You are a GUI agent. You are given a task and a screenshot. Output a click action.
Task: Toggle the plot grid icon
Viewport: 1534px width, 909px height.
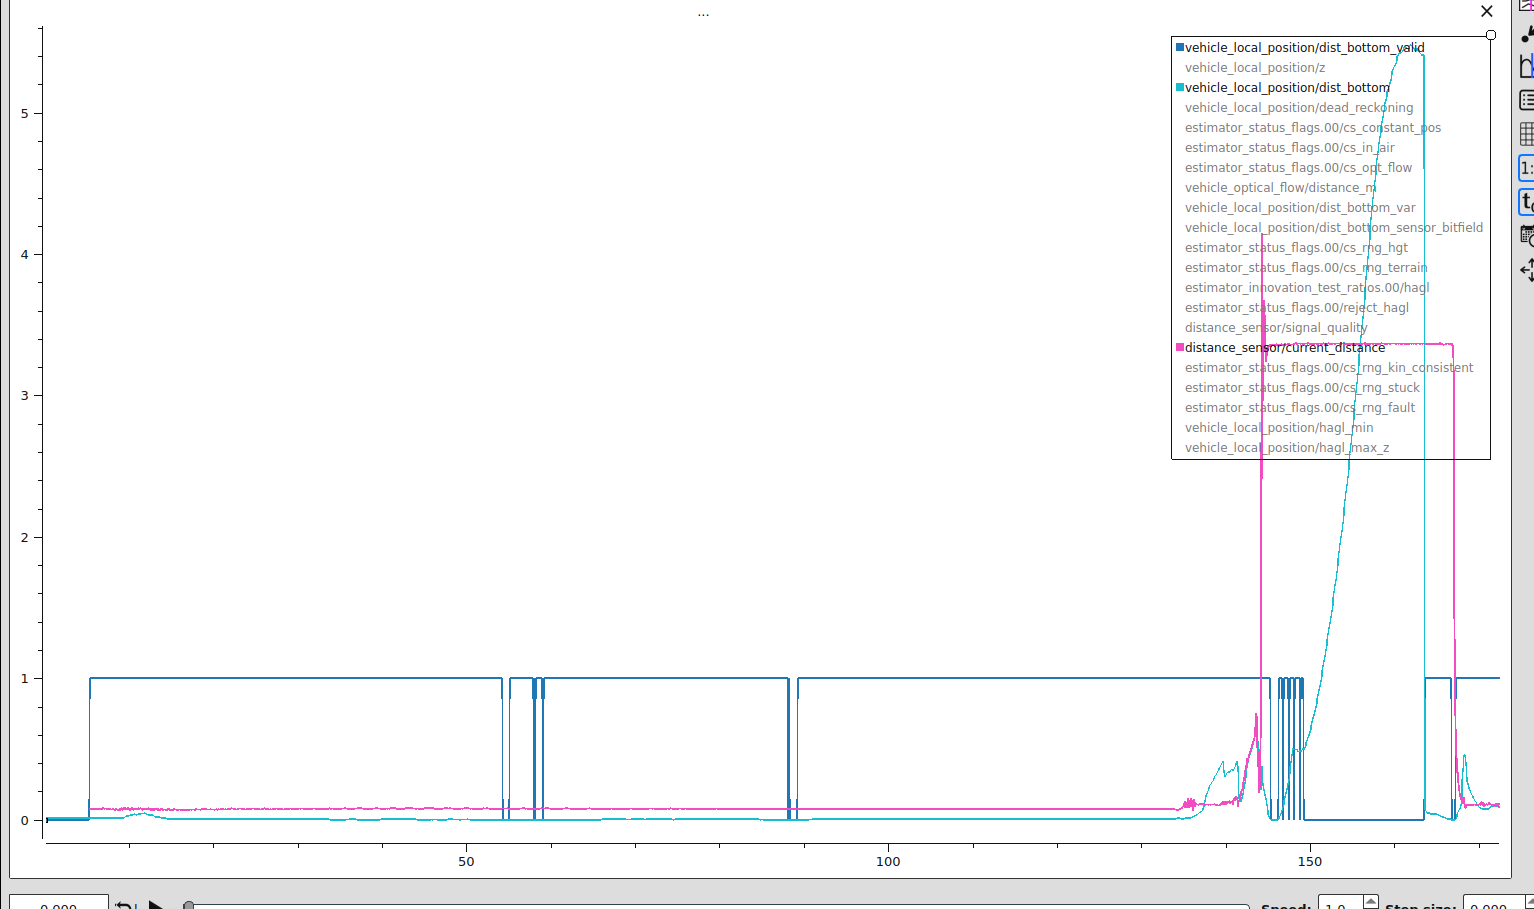[x=1526, y=133]
